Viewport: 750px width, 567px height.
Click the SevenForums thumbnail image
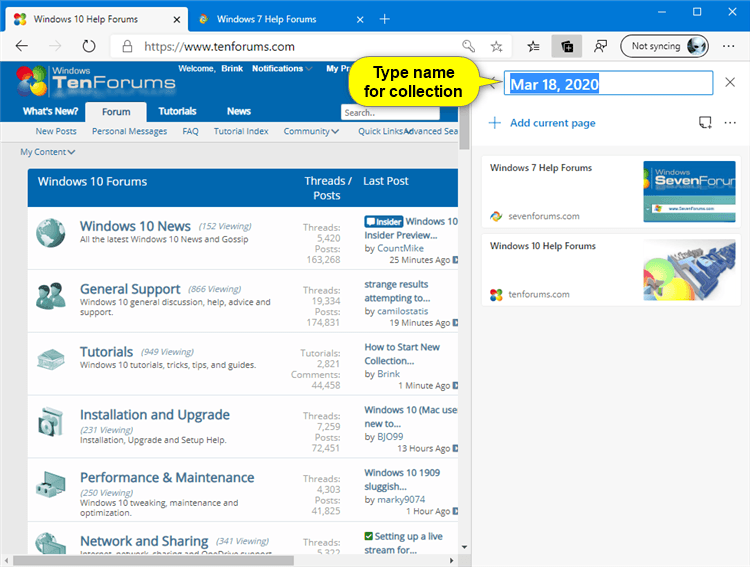click(x=689, y=191)
